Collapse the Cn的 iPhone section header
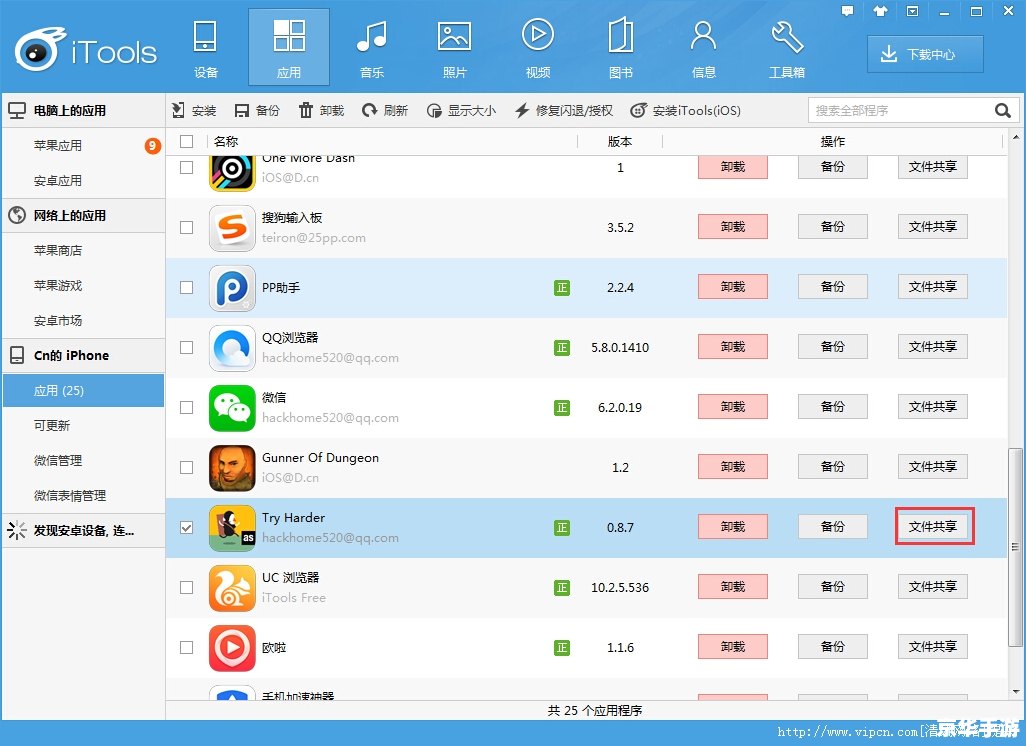The height and width of the screenshot is (746, 1026). [83, 355]
